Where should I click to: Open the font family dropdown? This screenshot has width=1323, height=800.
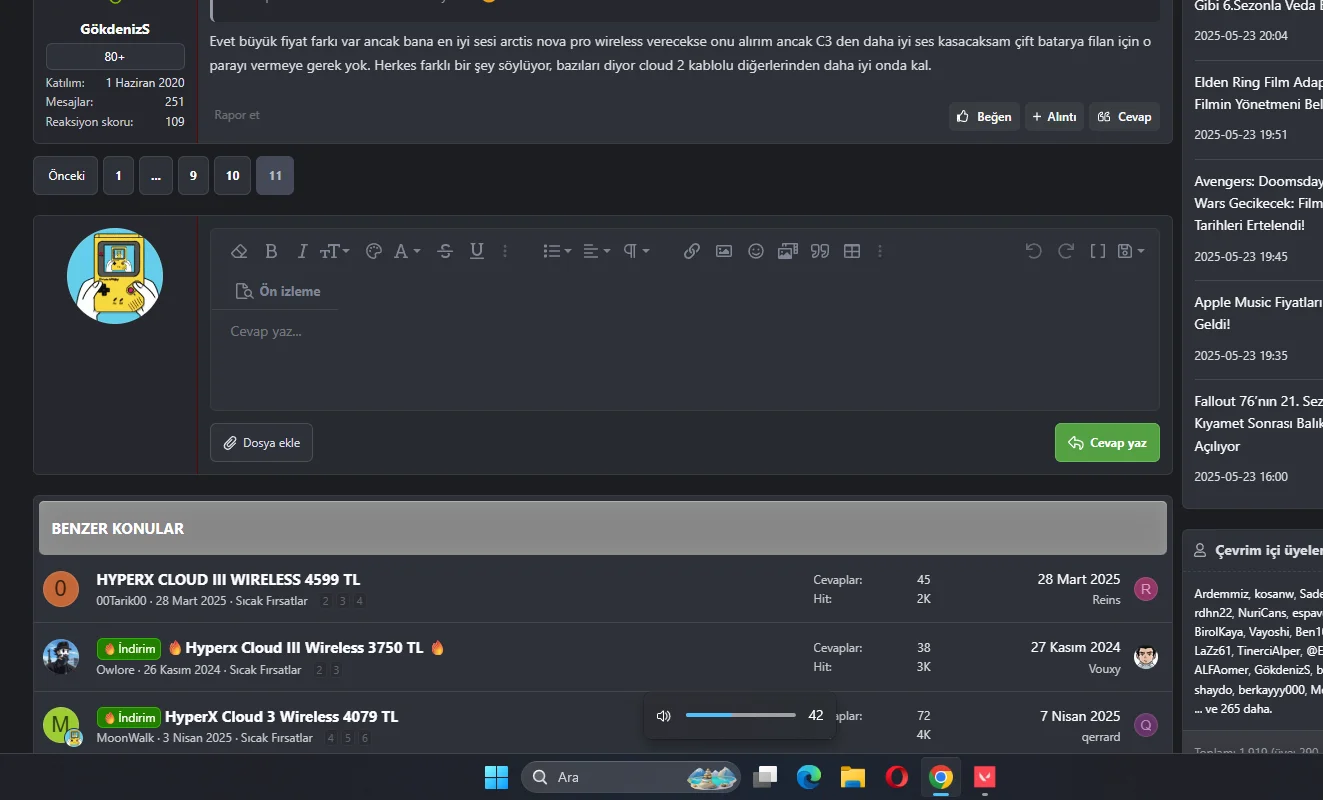[406, 251]
